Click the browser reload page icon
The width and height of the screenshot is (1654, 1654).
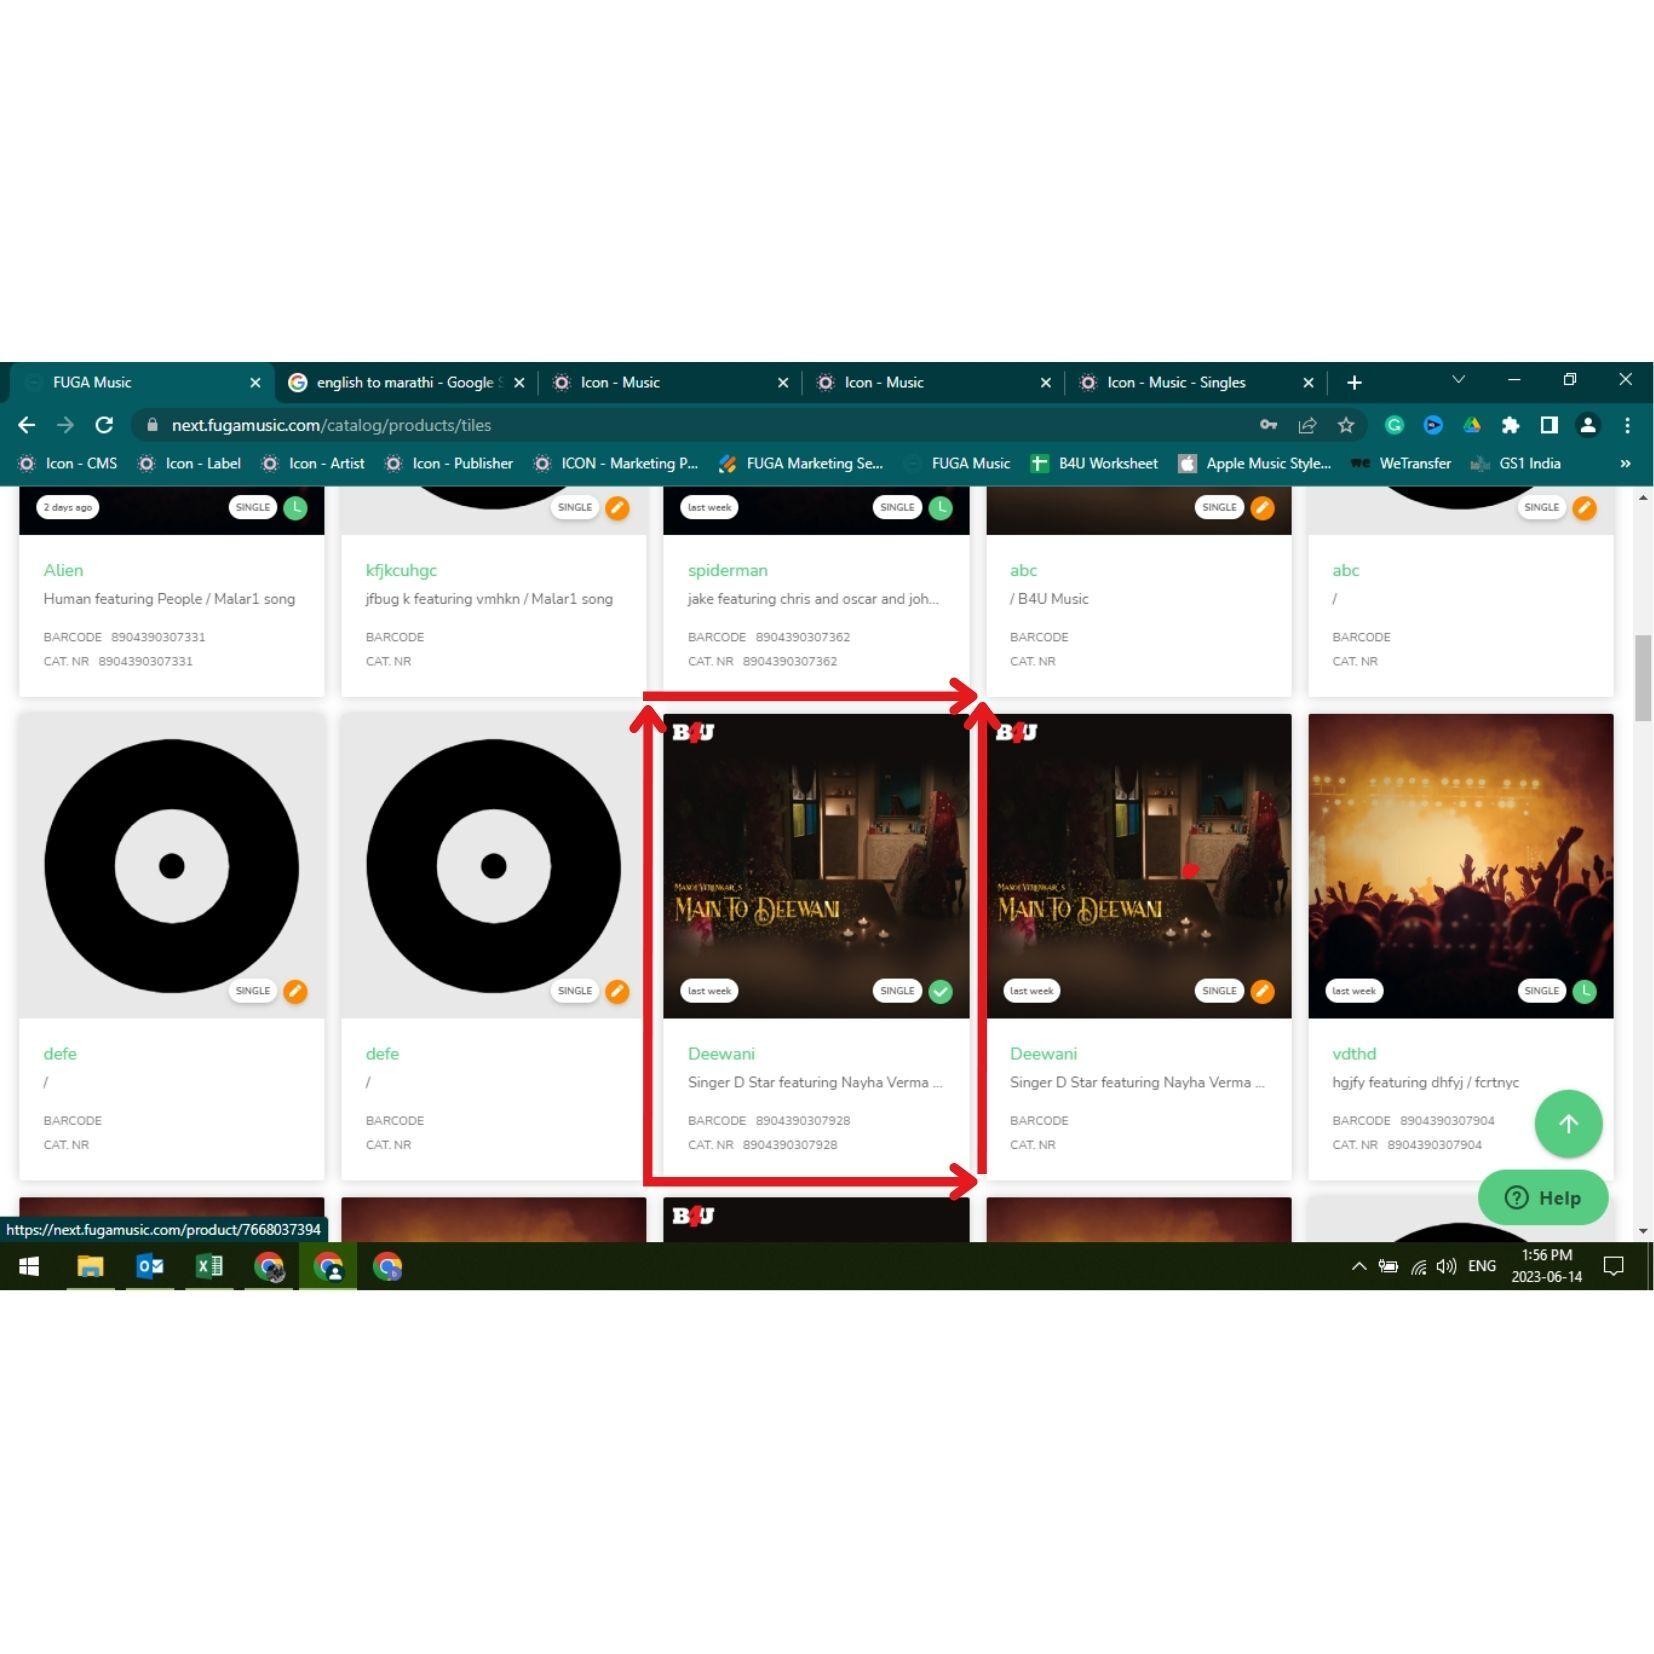tap(104, 425)
